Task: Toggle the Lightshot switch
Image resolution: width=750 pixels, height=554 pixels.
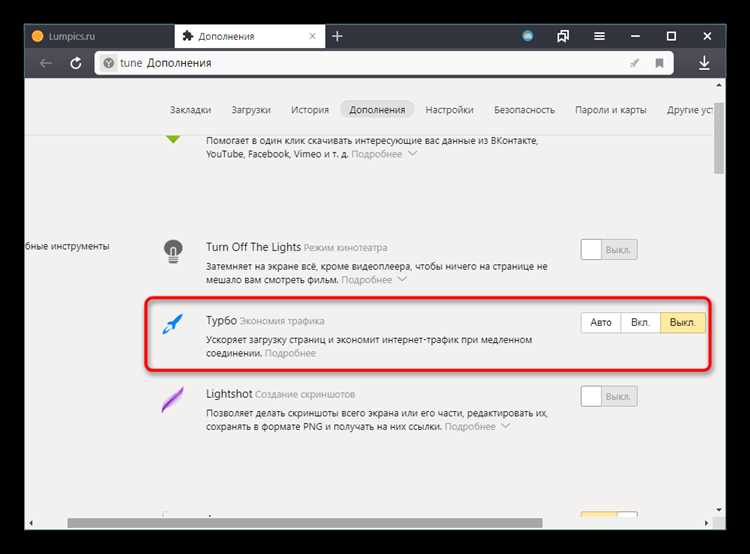Action: coord(609,397)
